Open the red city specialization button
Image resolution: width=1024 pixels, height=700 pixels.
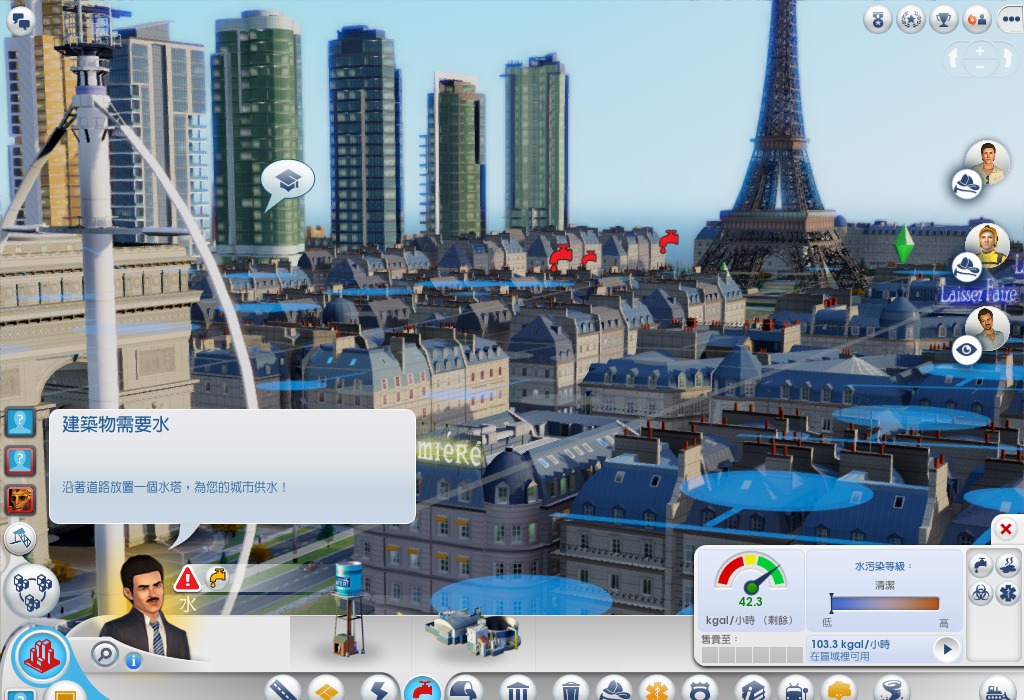click(42, 657)
